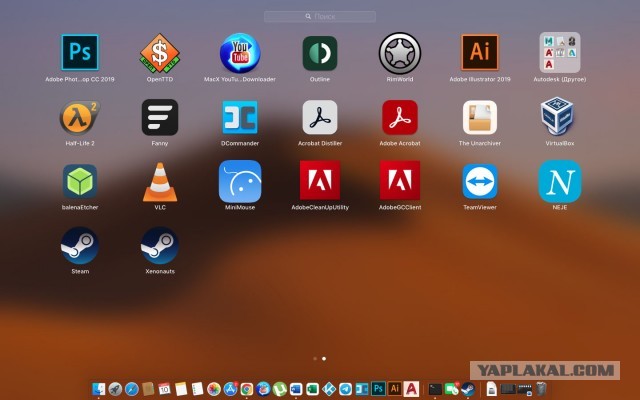Launch Half-Life 2
This screenshot has width=640, height=400.
[80, 117]
